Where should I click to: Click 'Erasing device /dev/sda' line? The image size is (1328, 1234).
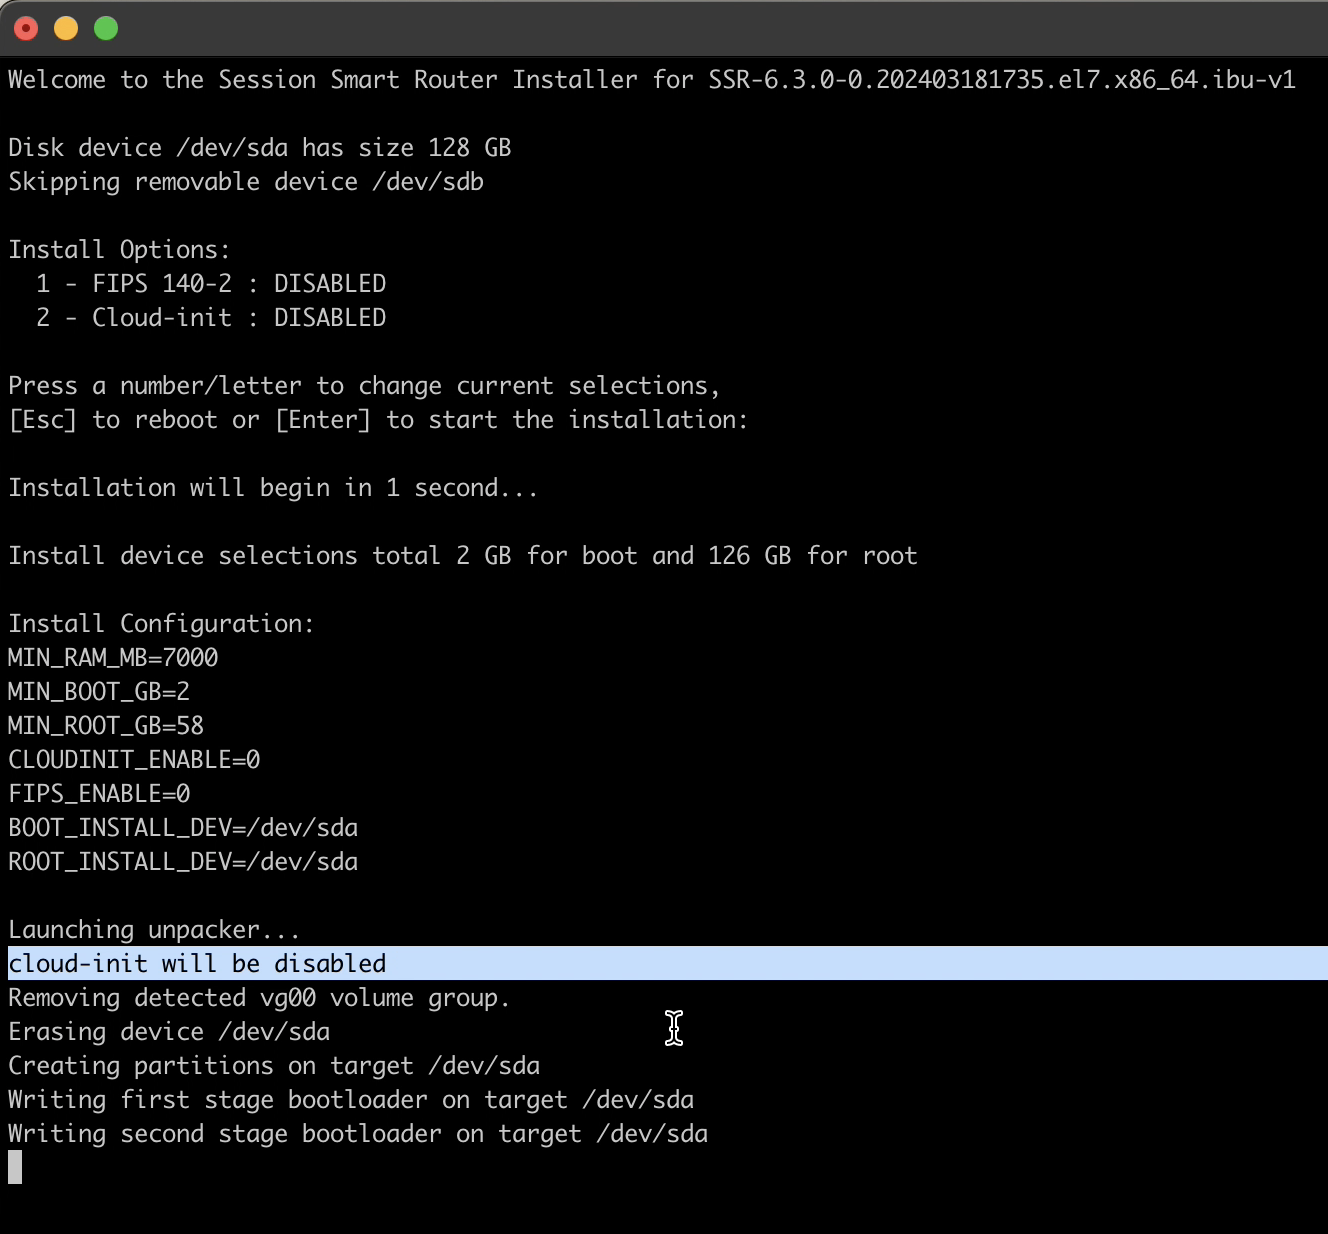pyautogui.click(x=169, y=1032)
